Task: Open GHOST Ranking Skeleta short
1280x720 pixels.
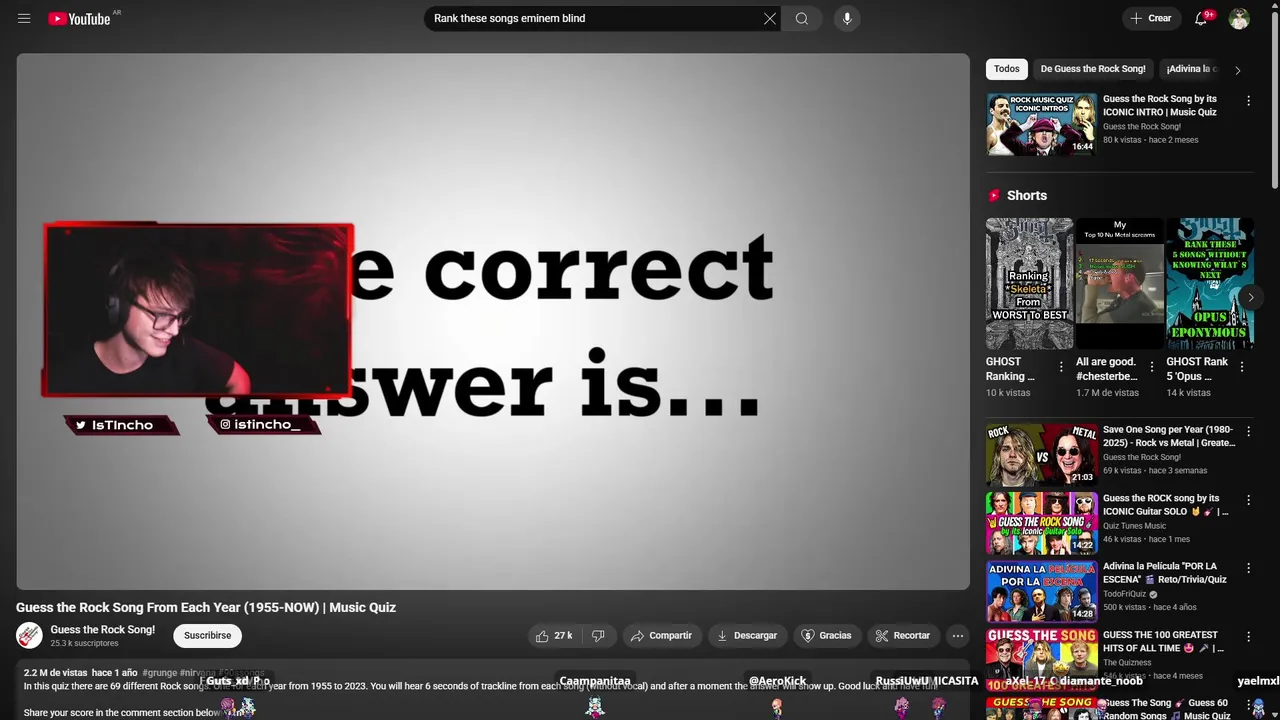Action: [x=1029, y=284]
